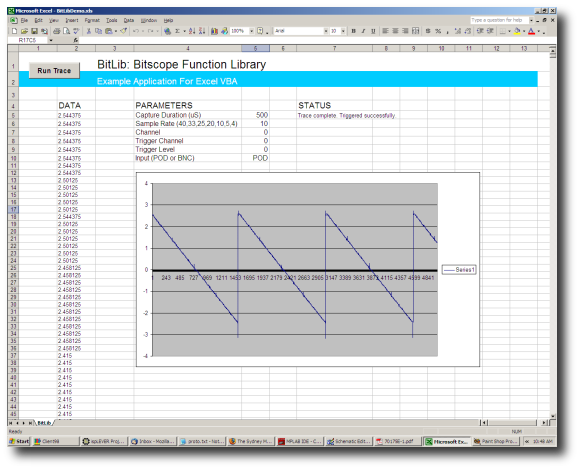Open the paste options dropdown arrow
580x470 pixels.
(116, 31)
